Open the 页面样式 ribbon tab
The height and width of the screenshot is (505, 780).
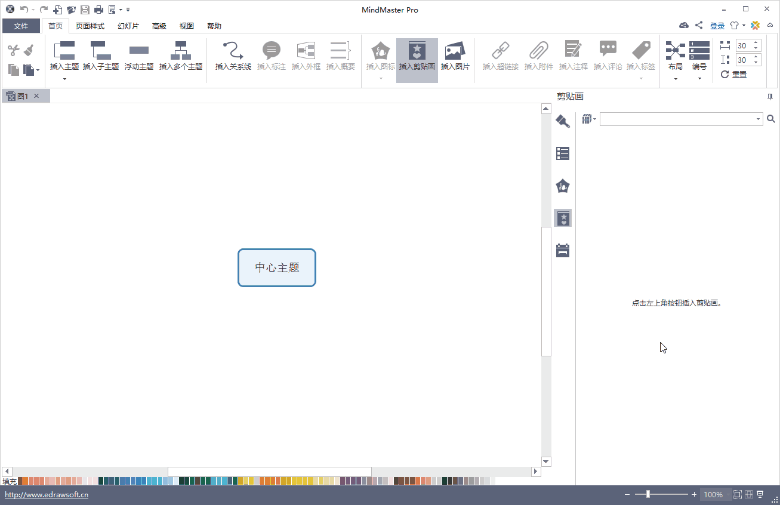coord(90,25)
